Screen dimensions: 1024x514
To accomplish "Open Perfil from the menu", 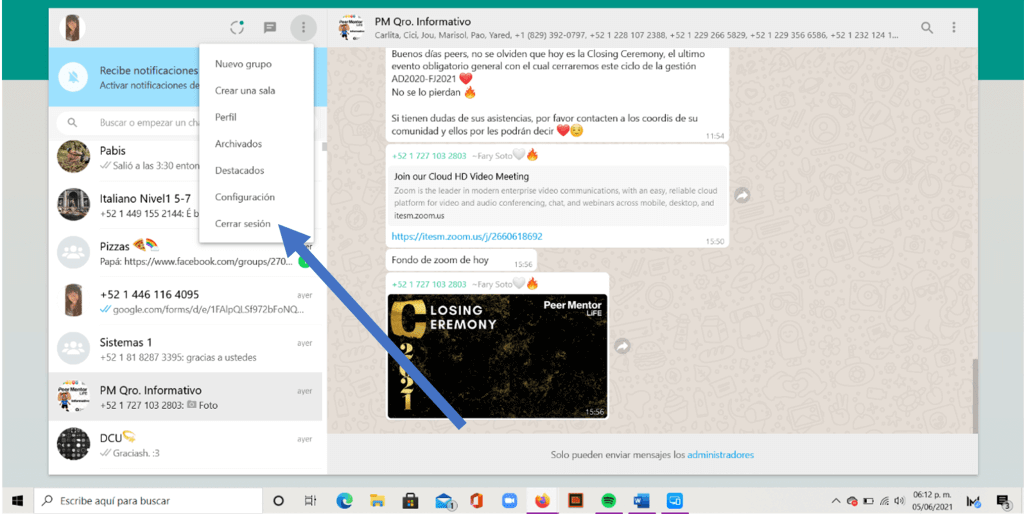I will (x=225, y=118).
